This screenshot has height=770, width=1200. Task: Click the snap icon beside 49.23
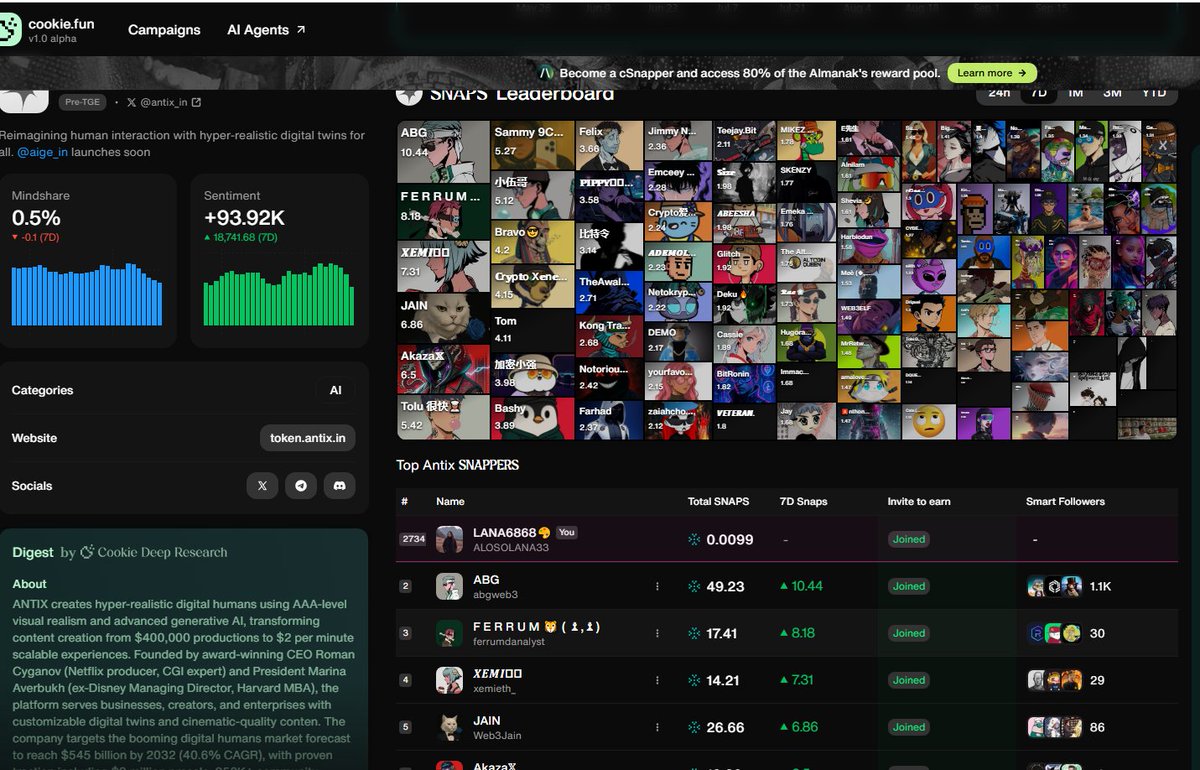(695, 586)
